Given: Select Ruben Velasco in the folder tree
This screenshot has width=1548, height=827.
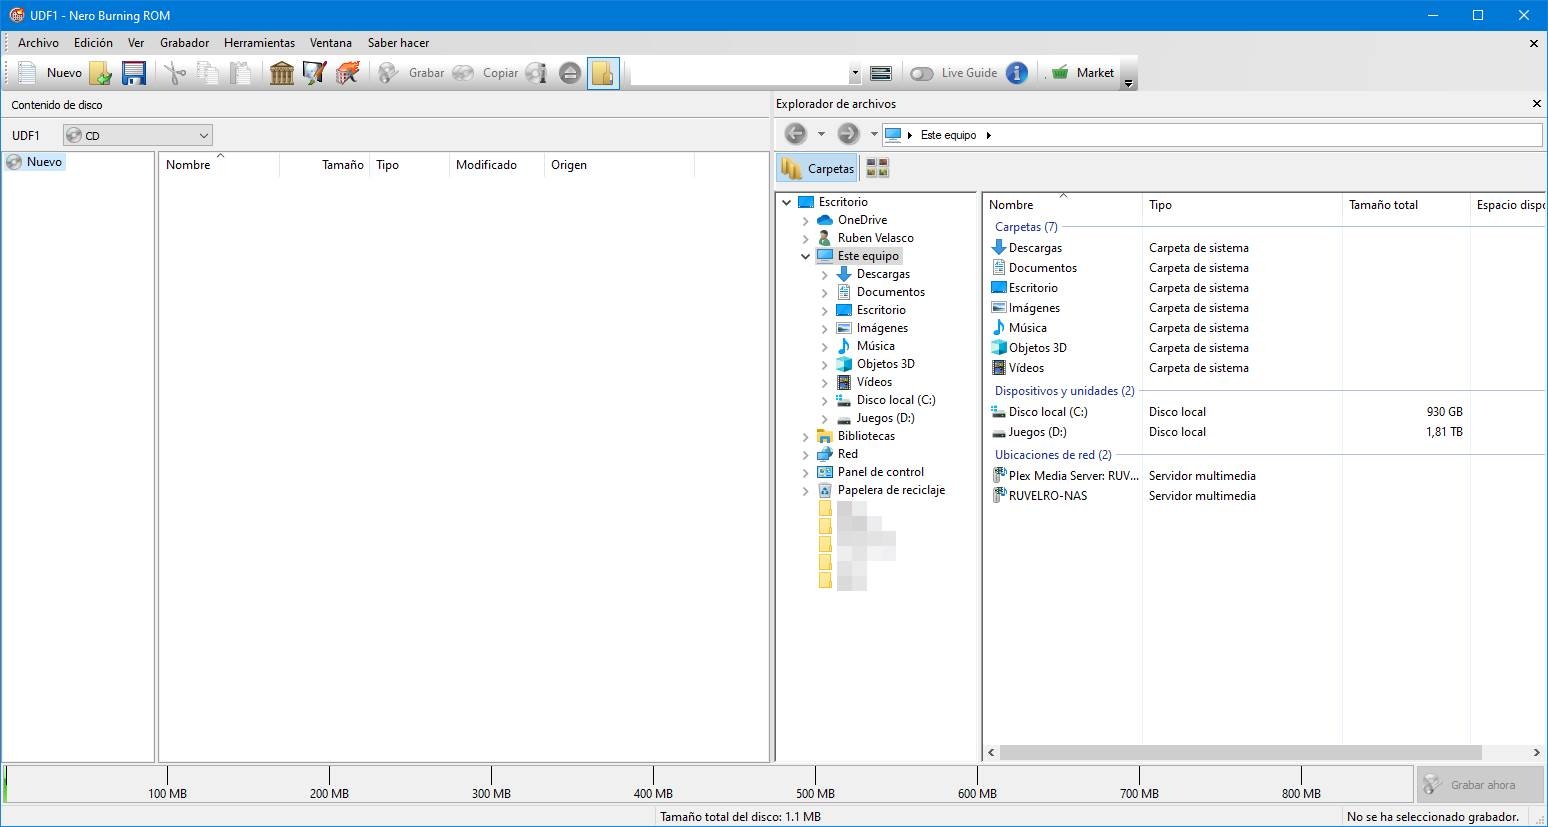Looking at the screenshot, I should pos(875,238).
